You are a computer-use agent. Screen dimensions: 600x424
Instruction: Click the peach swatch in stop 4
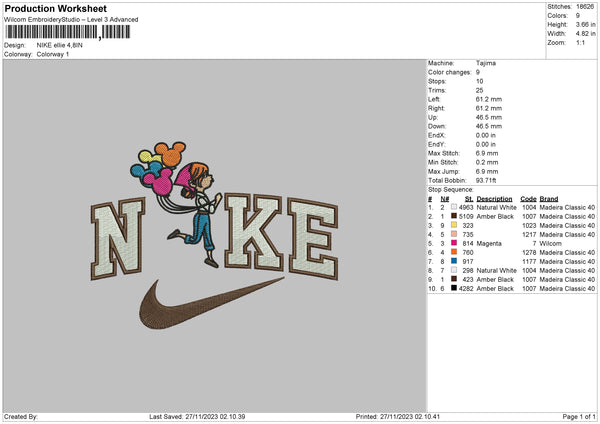(x=454, y=234)
